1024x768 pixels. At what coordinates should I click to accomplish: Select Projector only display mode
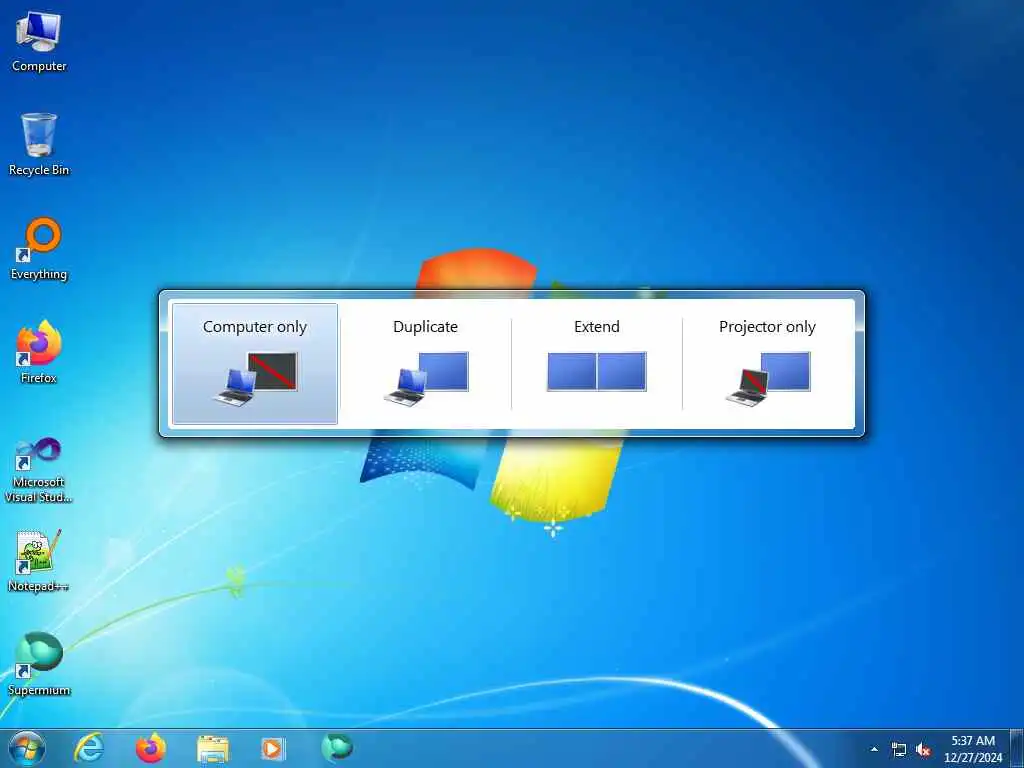pyautogui.click(x=768, y=364)
